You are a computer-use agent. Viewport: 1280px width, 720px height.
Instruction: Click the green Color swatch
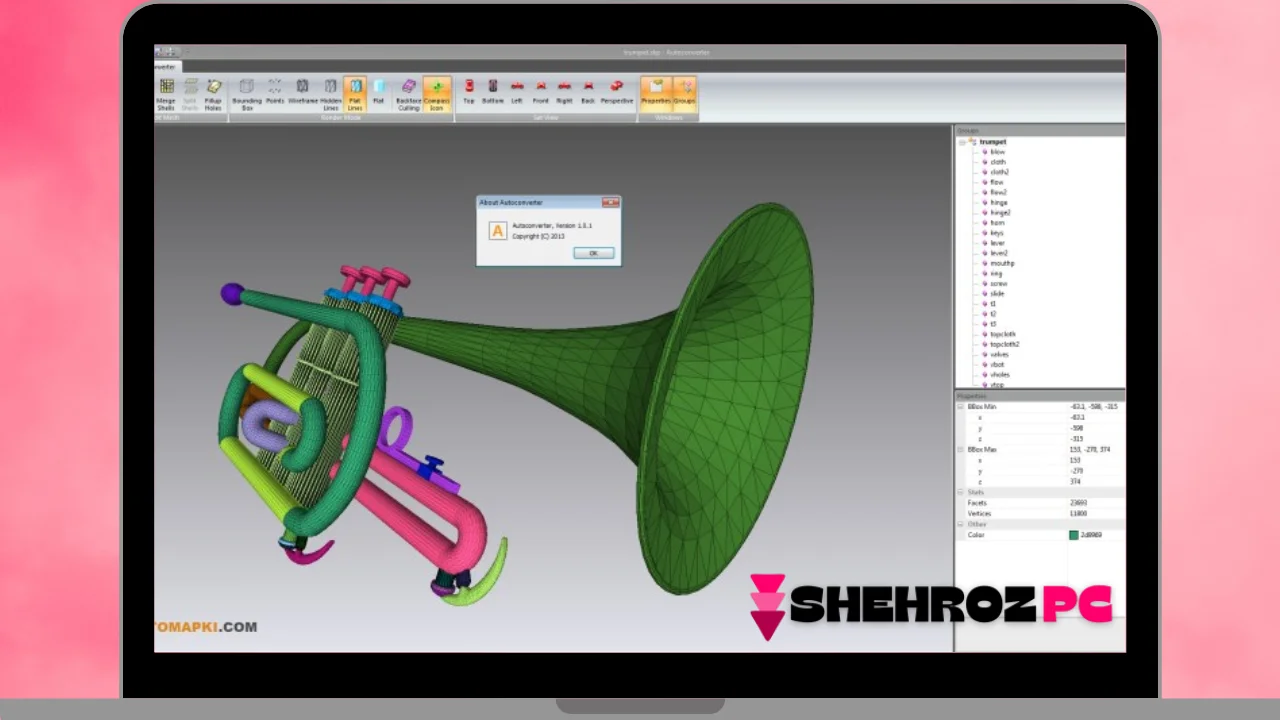click(x=1074, y=535)
